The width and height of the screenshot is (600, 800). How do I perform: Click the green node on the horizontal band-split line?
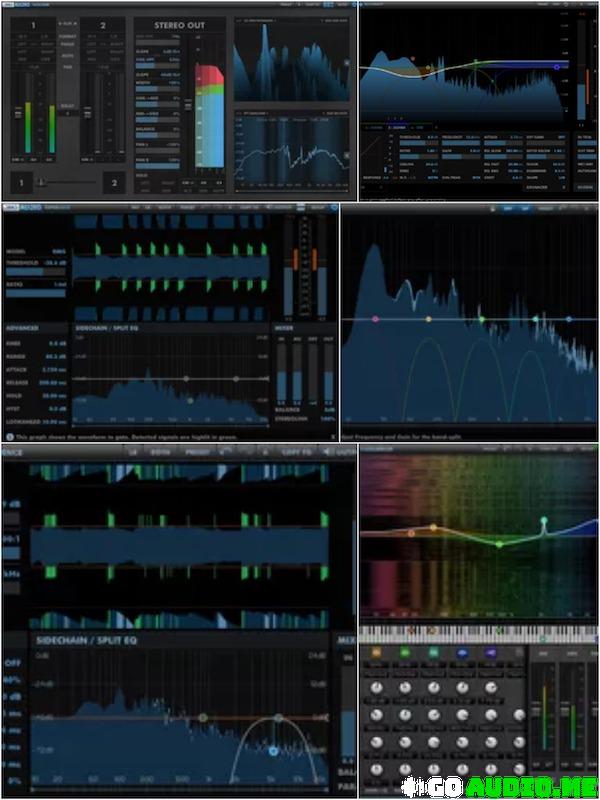481,319
